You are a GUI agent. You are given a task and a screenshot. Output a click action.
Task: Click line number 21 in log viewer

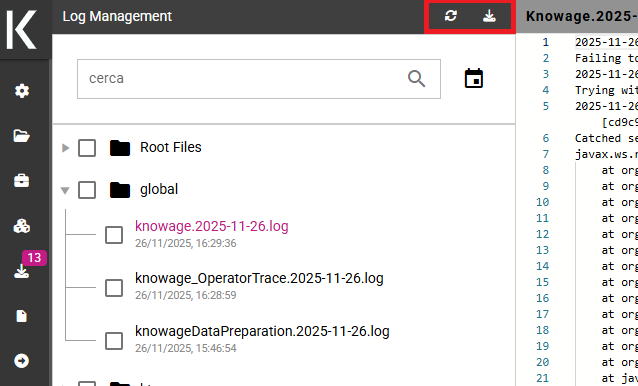pyautogui.click(x=542, y=378)
